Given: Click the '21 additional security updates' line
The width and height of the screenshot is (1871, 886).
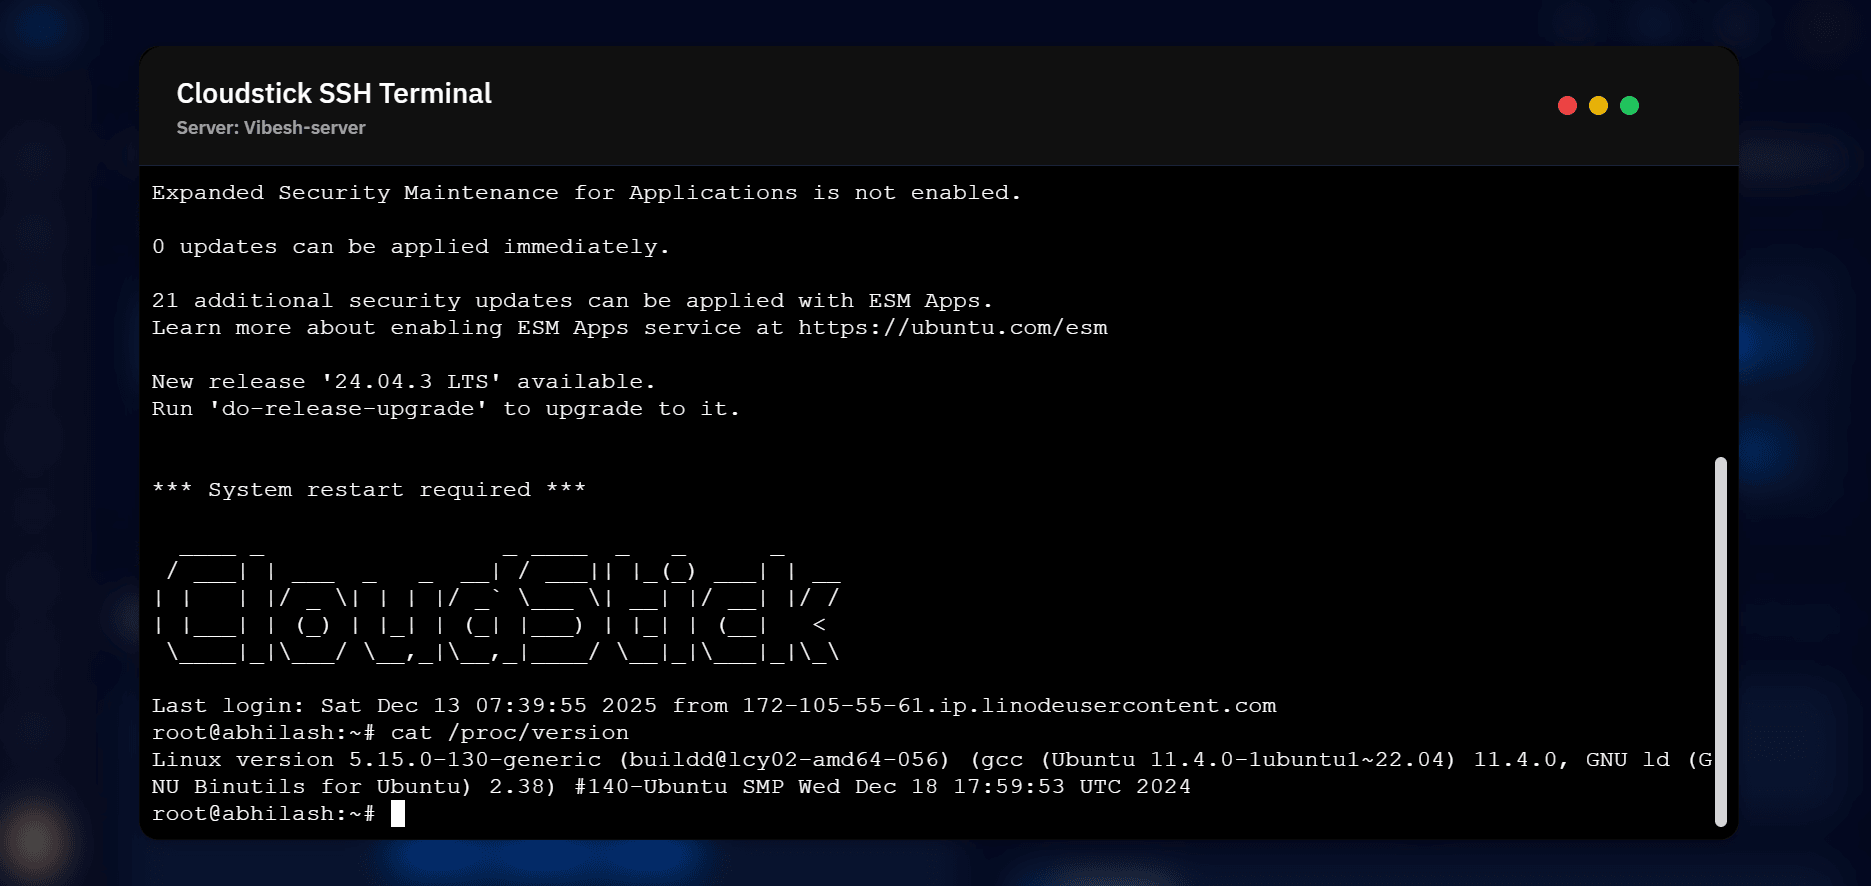Looking at the screenshot, I should (571, 301).
